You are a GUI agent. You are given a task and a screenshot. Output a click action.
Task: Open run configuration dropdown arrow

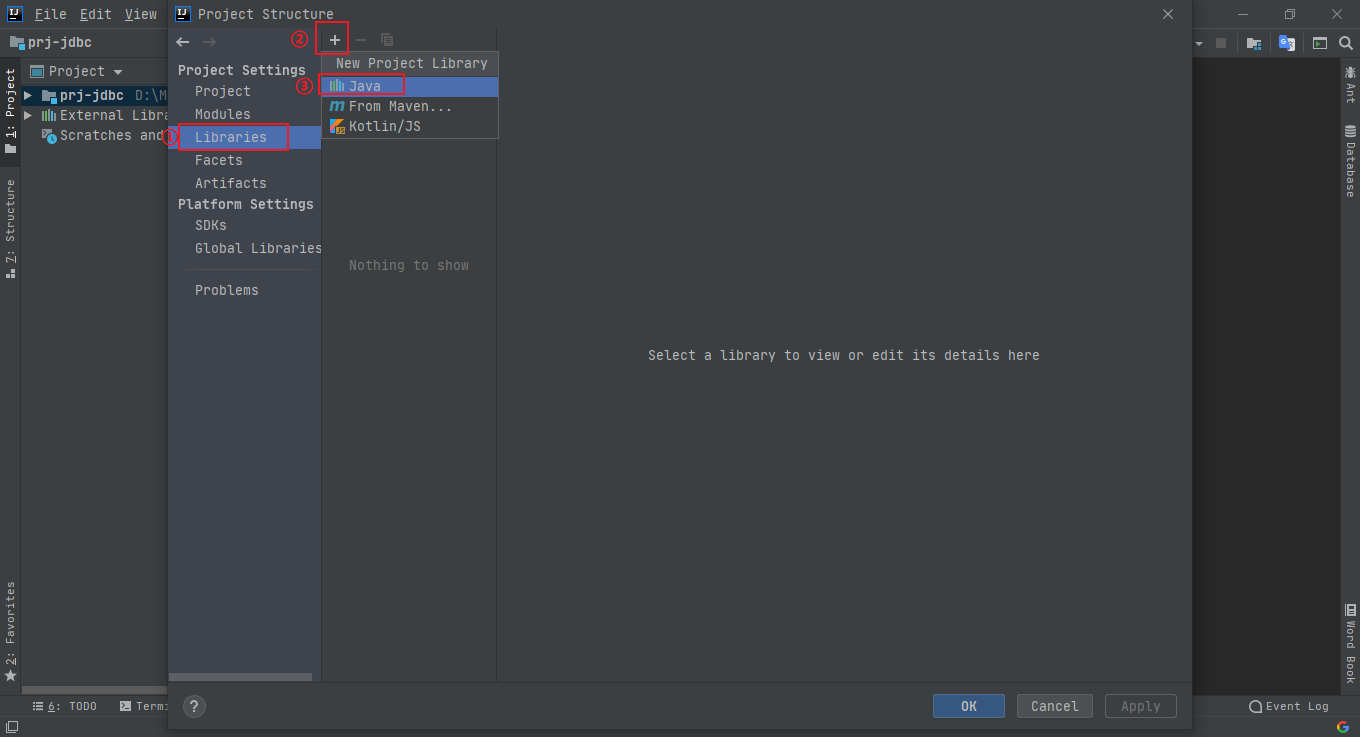coord(1199,43)
